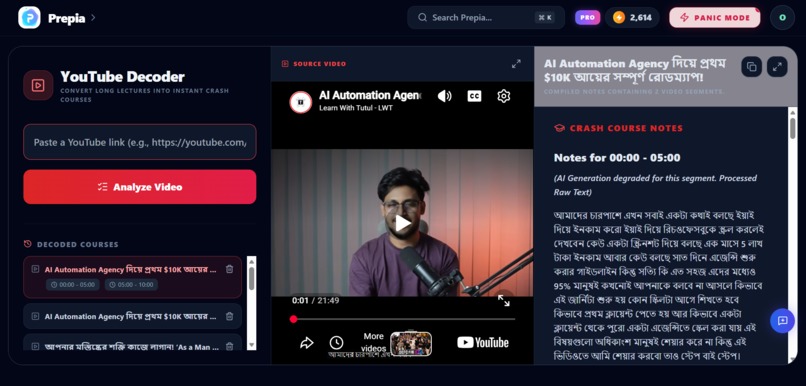Open the chat feedback bubble
The image size is (806, 386).
pyautogui.click(x=782, y=321)
